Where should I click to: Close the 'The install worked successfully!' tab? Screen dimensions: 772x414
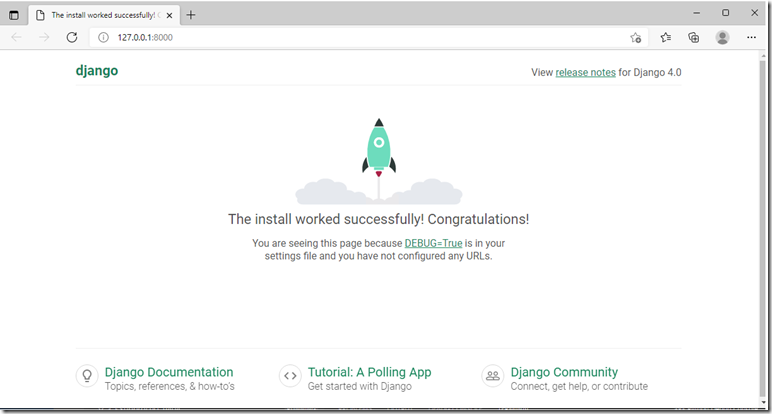[x=169, y=15]
